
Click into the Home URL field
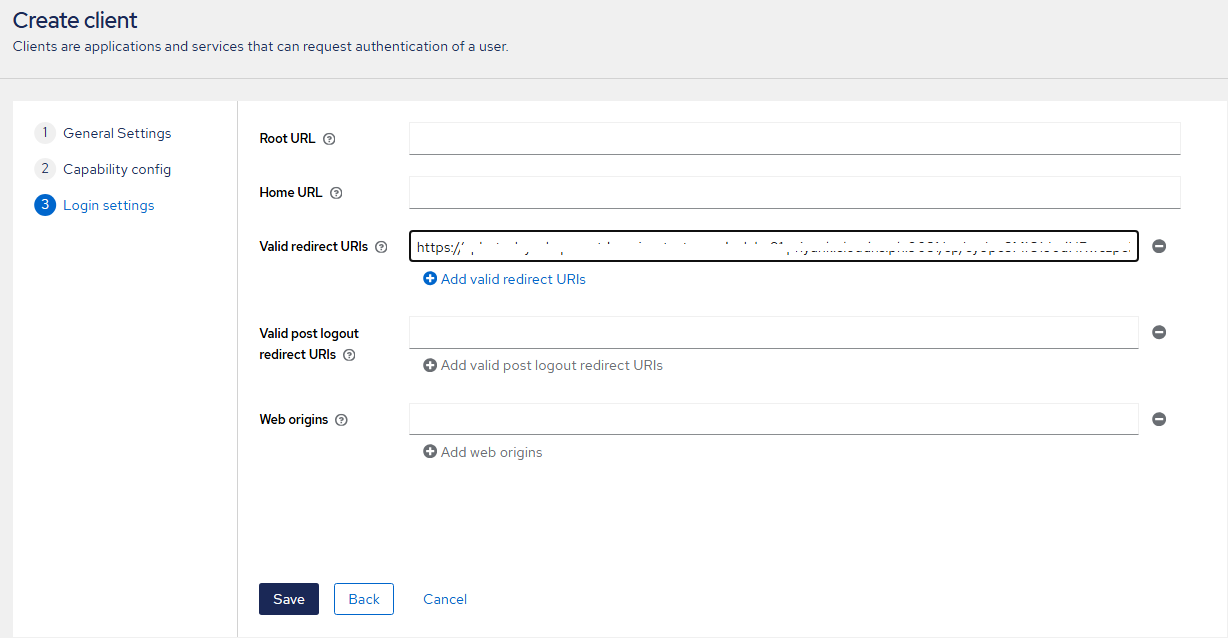(x=794, y=192)
